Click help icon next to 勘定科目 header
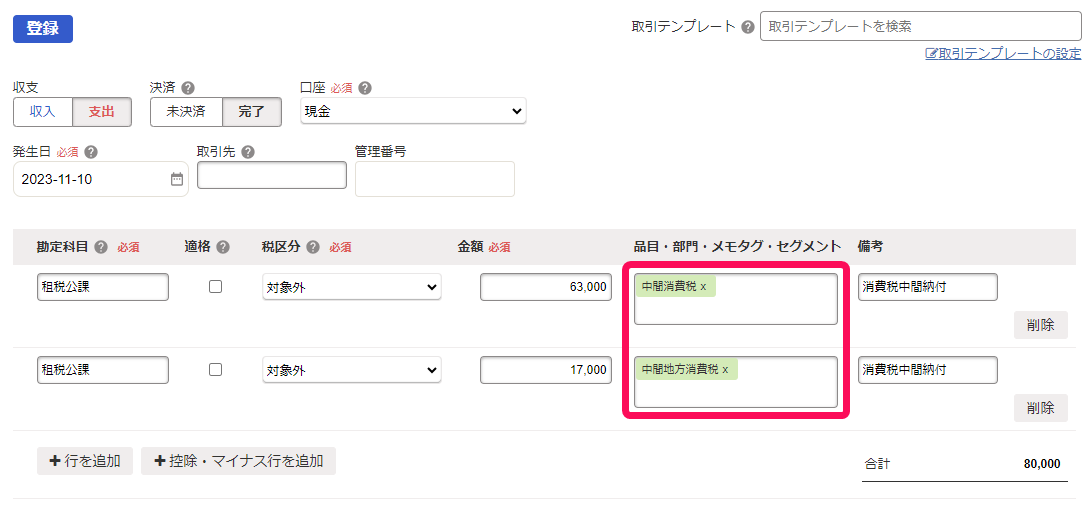Screen dimensions: 1088x509 pos(101,247)
